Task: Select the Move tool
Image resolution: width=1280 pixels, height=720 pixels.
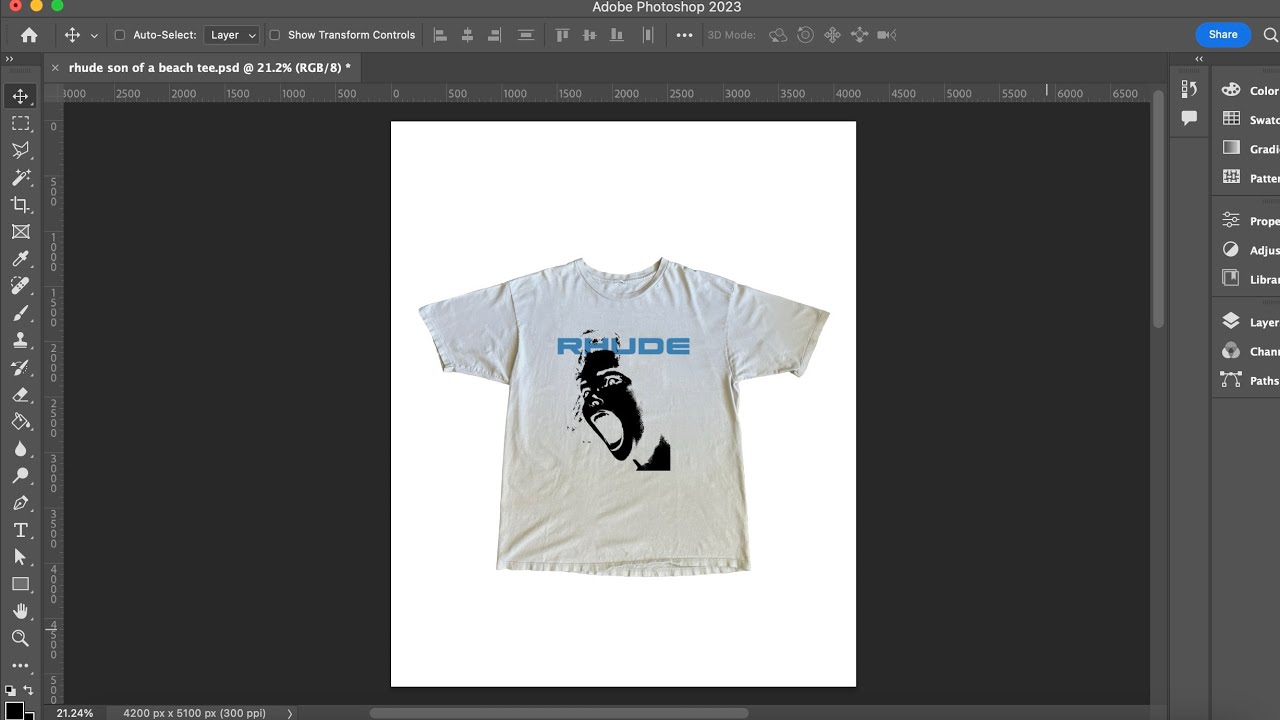Action: point(20,96)
